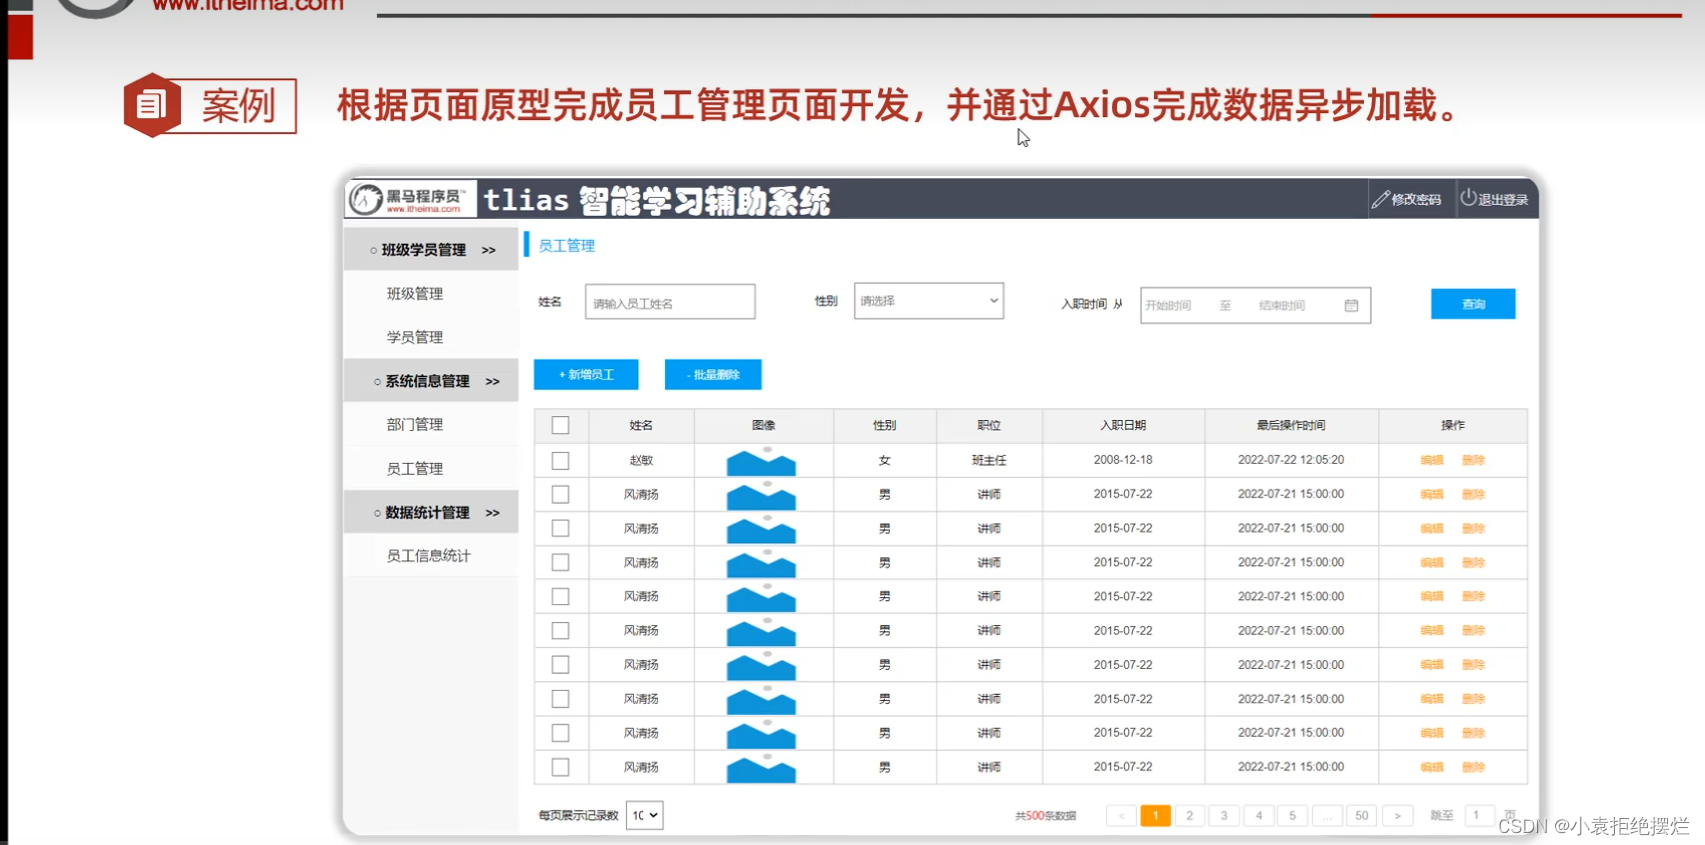The width and height of the screenshot is (1705, 845).
Task: Click the 员工管理 breadcrumb title
Action: [x=567, y=245]
